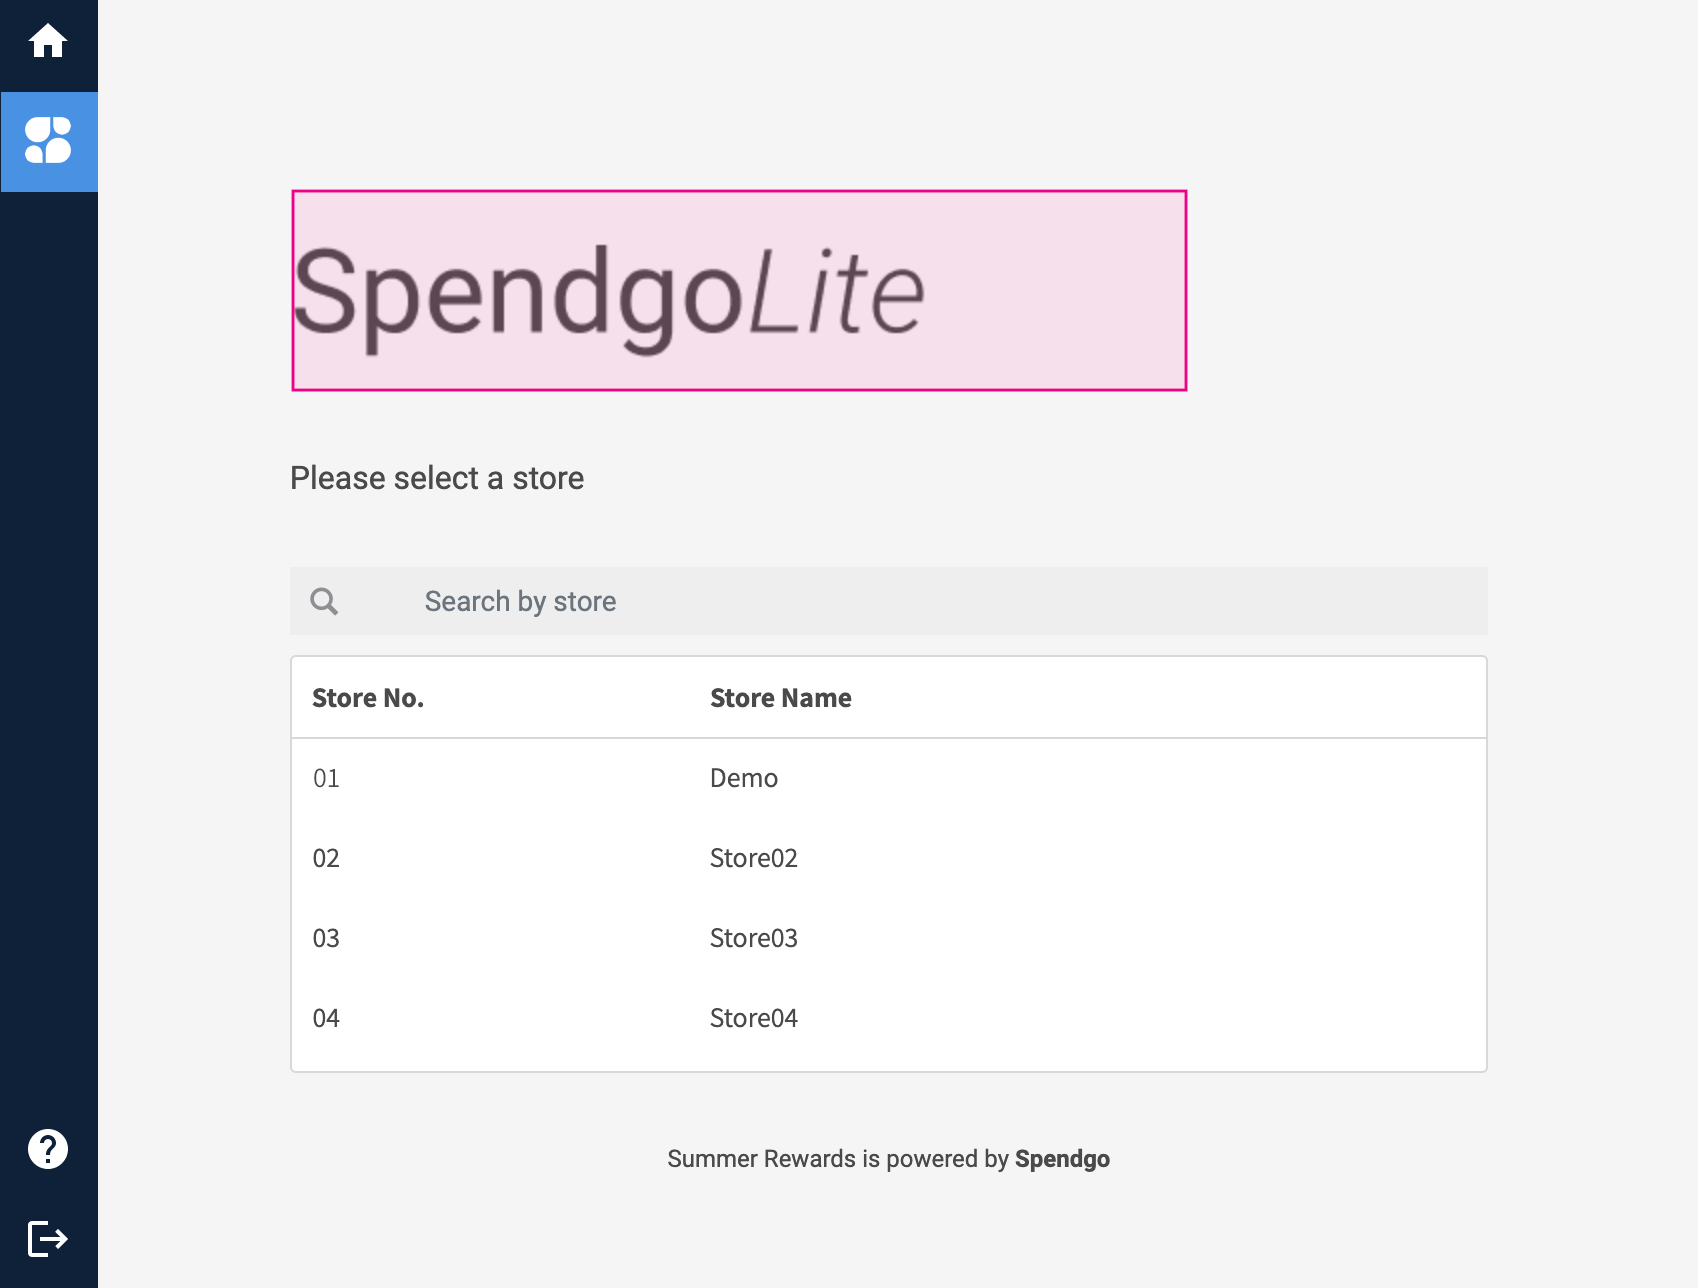Select store number 01

click(x=326, y=778)
